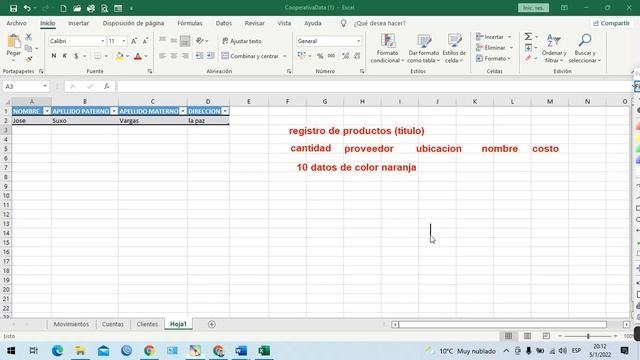Click the insert function fx icon

[107, 87]
